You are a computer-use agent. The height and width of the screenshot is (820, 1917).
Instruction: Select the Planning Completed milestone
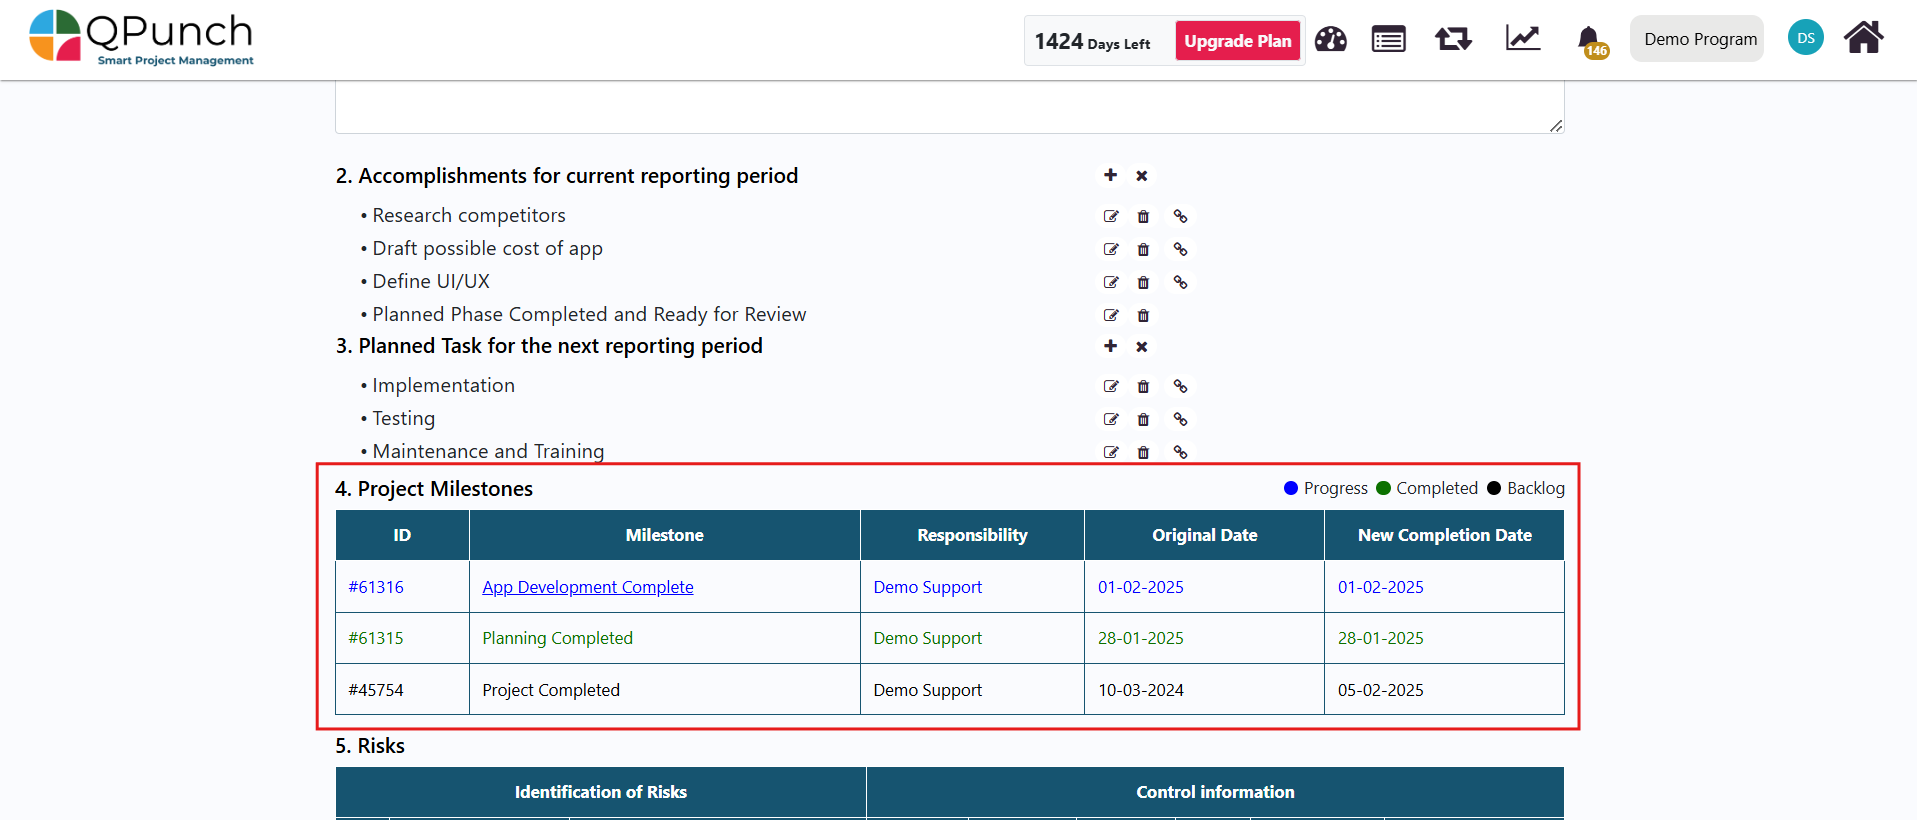[x=557, y=638]
